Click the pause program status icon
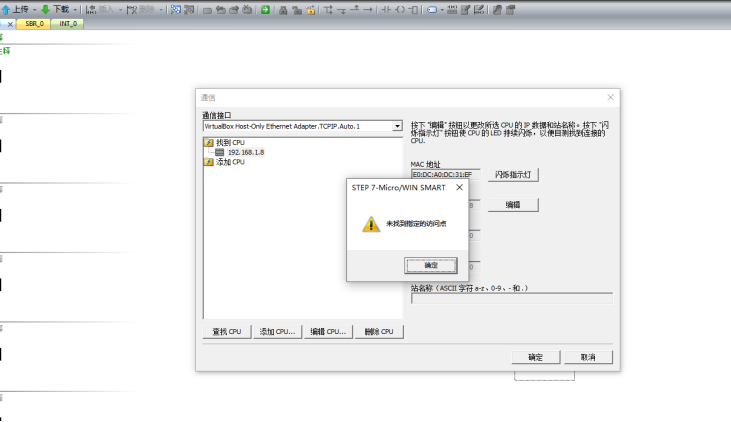This screenshot has width=731, height=422. (x=189, y=9)
